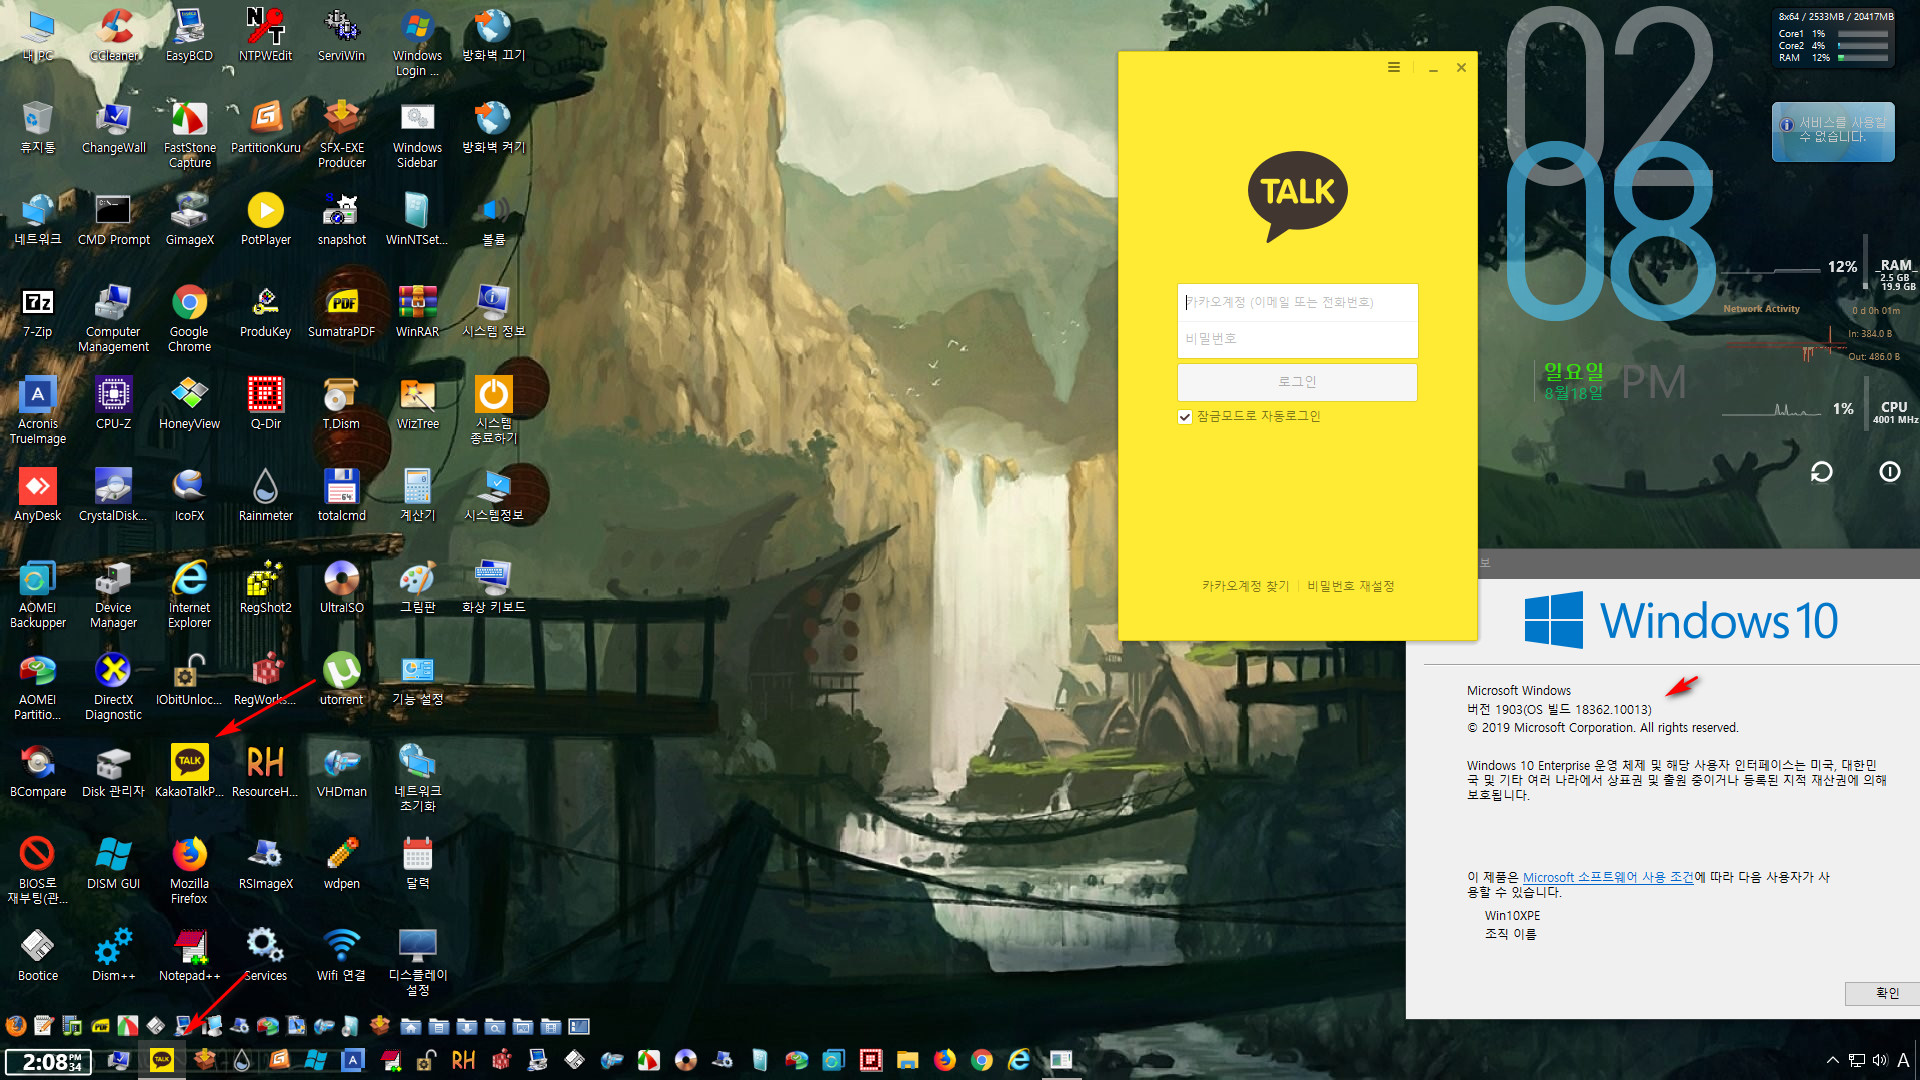Open the KakaoTalk hamburger menu
This screenshot has width=1920, height=1080.
click(x=1393, y=67)
